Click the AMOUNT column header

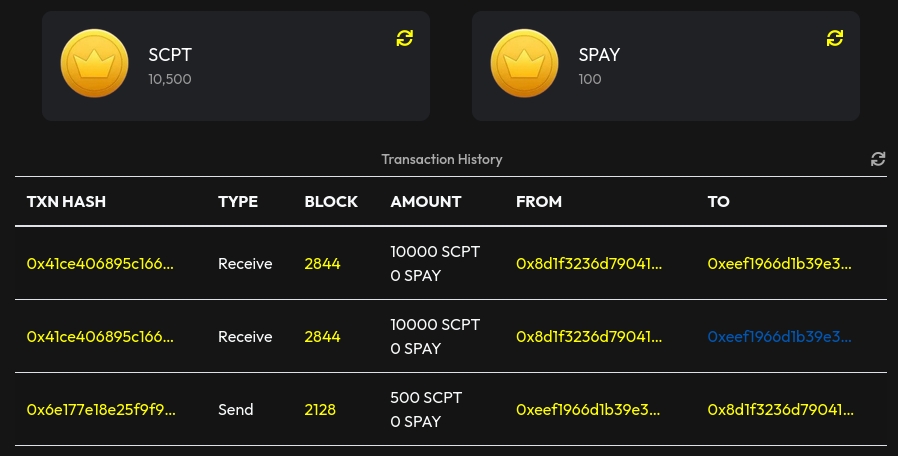(426, 202)
